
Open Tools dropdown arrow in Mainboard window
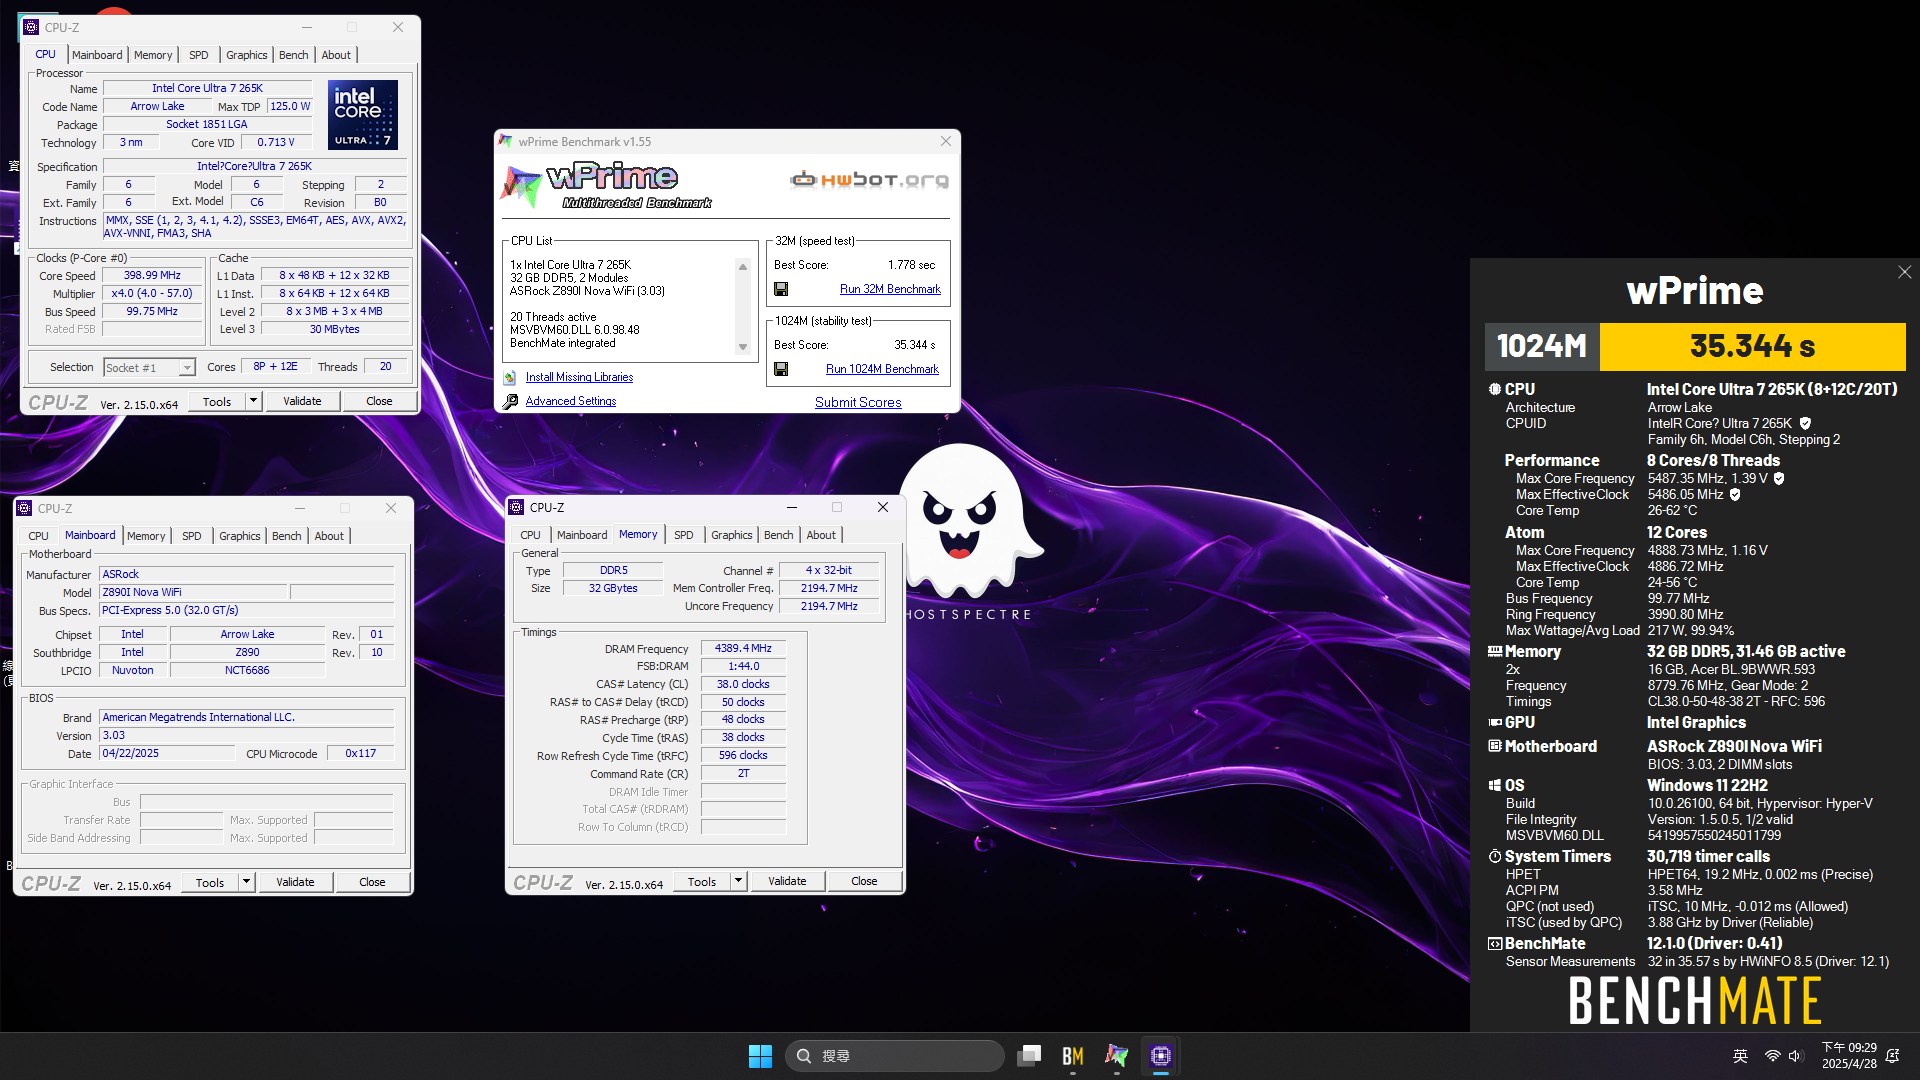click(246, 882)
